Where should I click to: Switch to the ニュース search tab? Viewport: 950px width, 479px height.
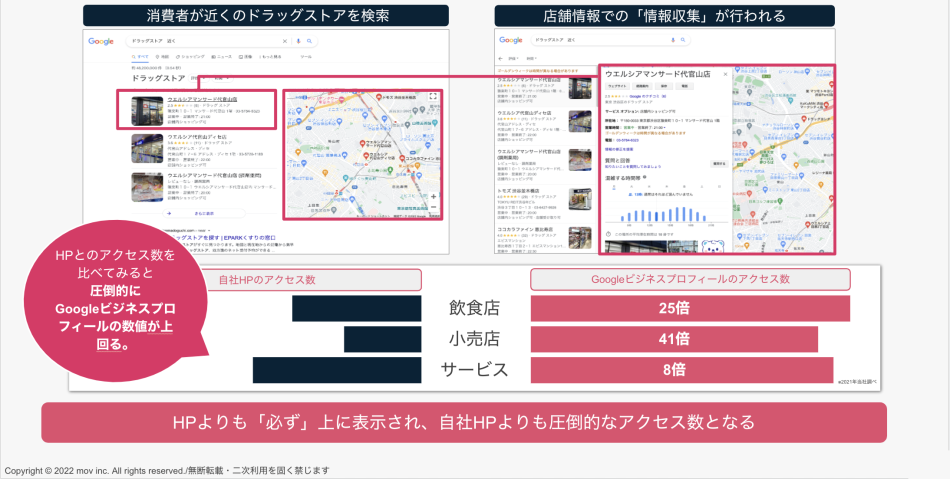click(222, 57)
